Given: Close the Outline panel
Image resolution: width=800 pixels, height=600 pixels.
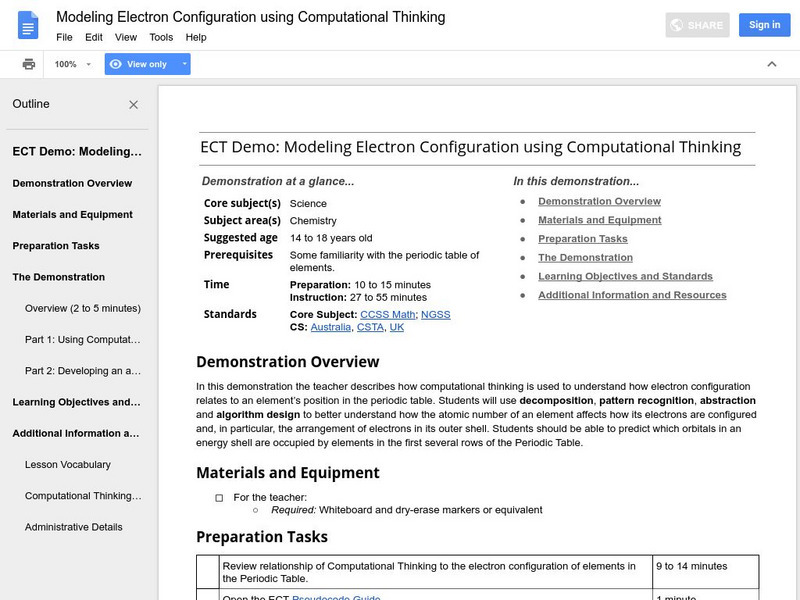Looking at the screenshot, I should [x=134, y=105].
